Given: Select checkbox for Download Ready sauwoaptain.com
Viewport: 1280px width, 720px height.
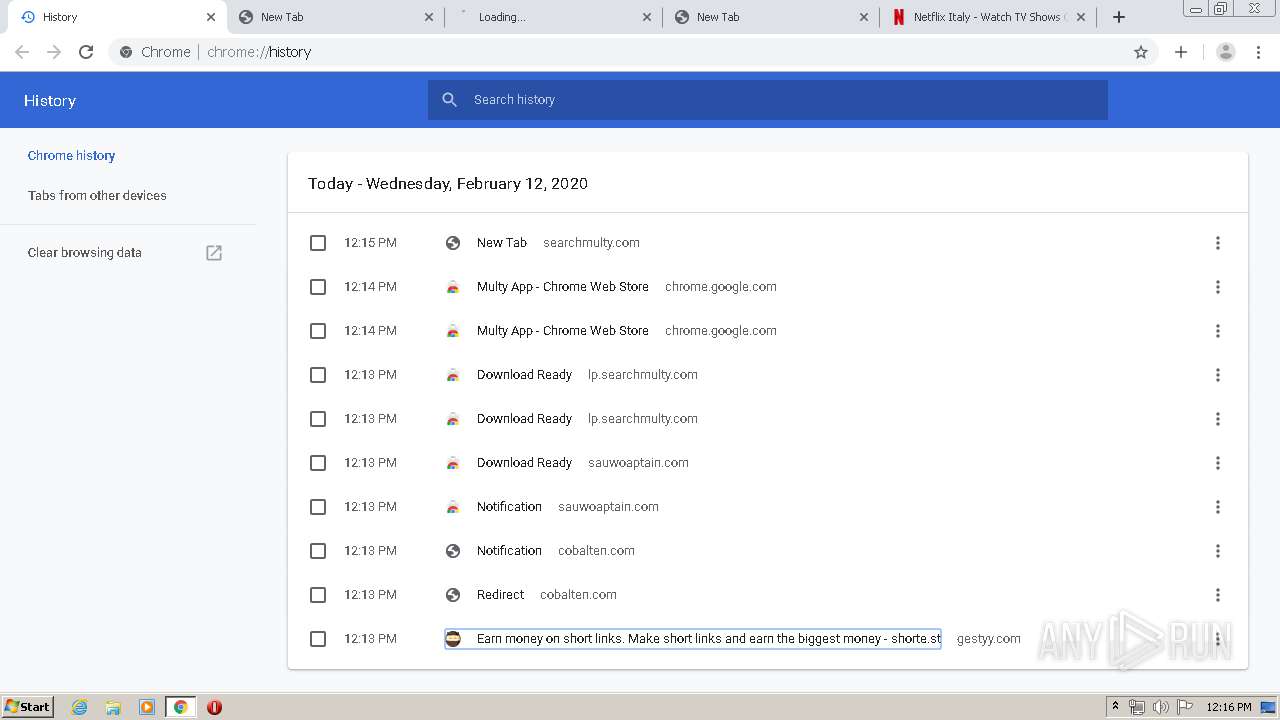Looking at the screenshot, I should pos(318,463).
